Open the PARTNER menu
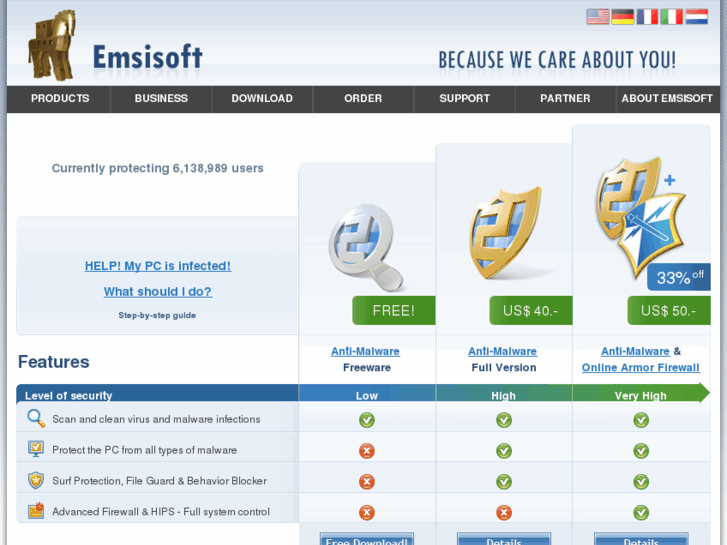The image size is (727, 545). click(565, 98)
